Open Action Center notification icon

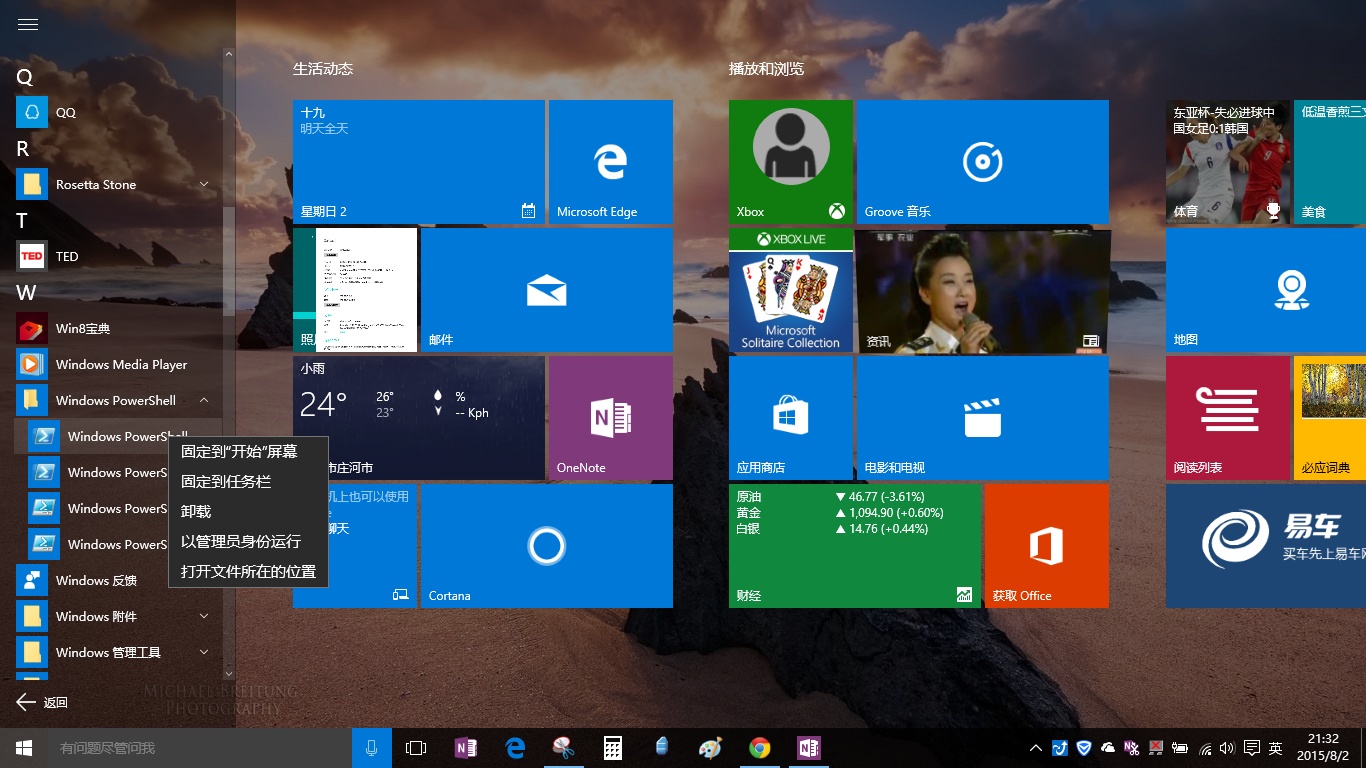tap(1251, 748)
